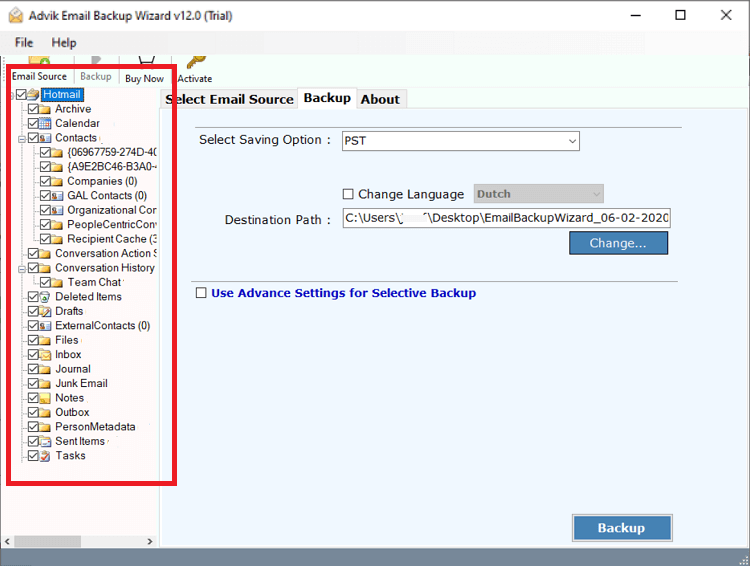Collapse the Contacts tree node
The width and height of the screenshot is (750, 566).
point(22,138)
